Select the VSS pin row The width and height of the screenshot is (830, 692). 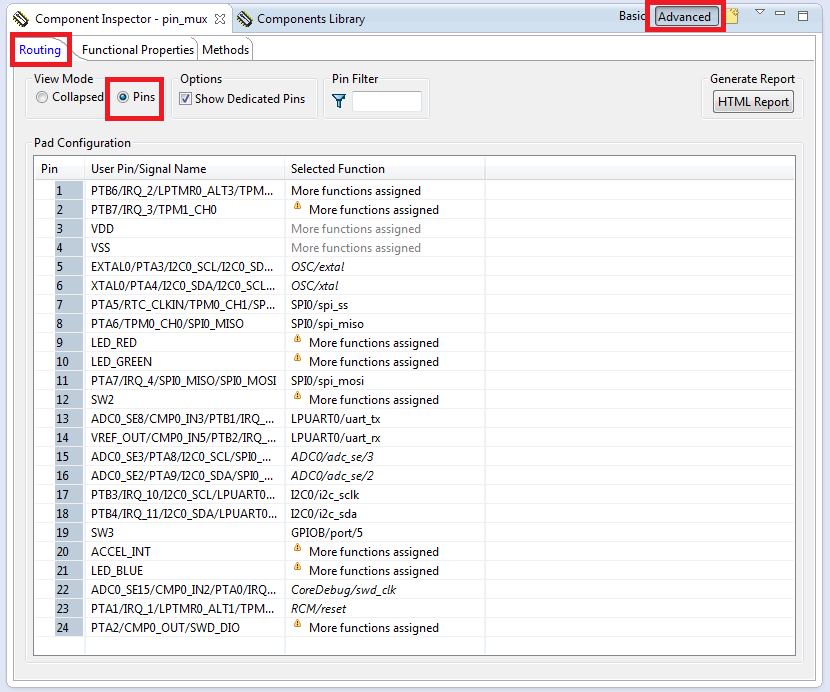[x=414, y=248]
